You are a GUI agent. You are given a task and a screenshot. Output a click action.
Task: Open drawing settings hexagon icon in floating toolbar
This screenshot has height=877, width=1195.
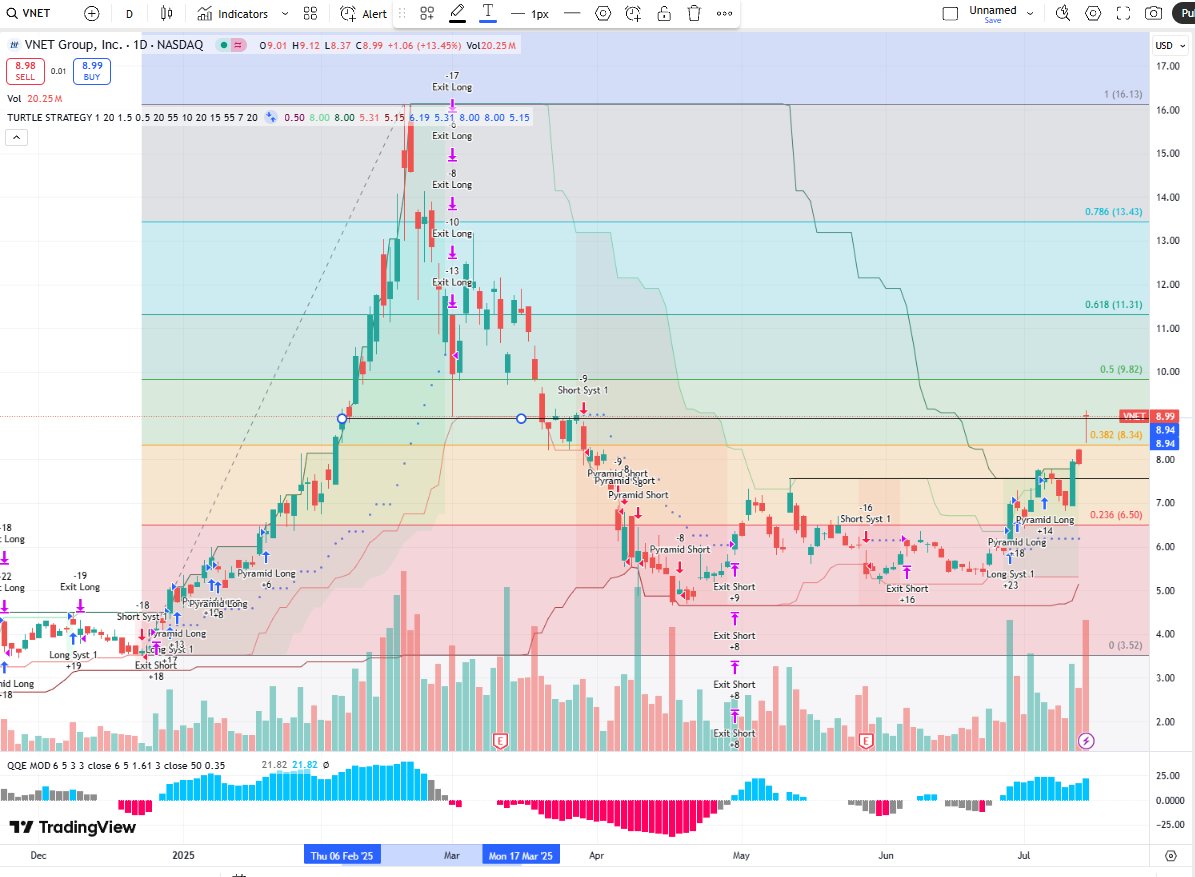tap(603, 14)
